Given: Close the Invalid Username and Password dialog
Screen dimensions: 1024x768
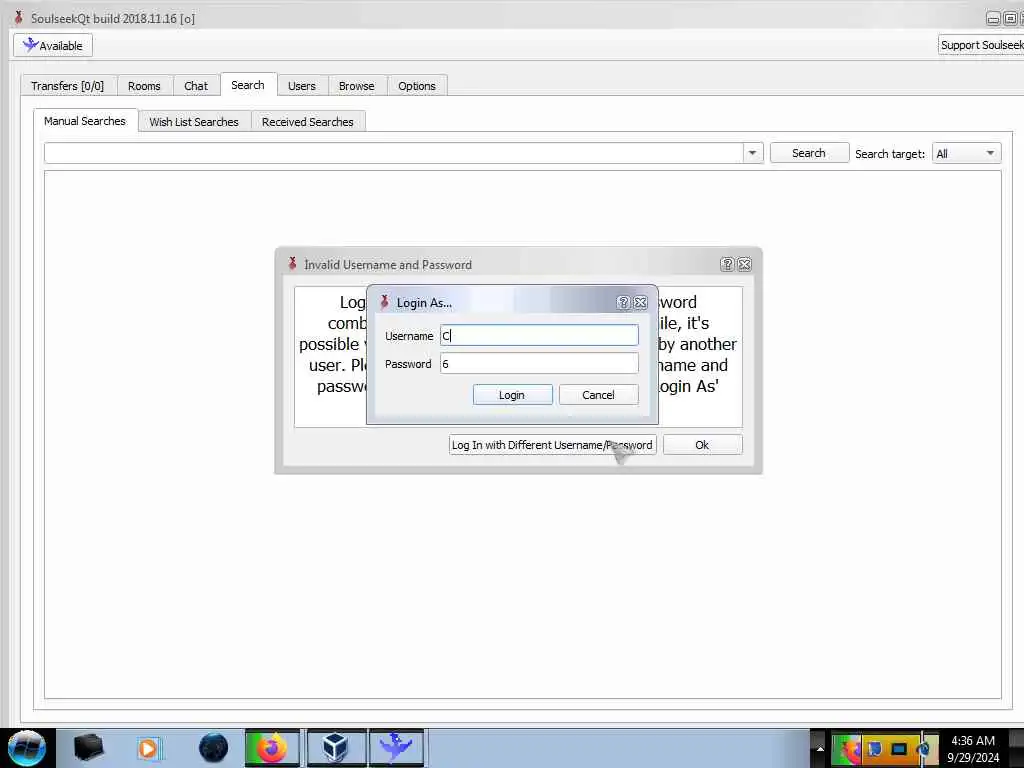Looking at the screenshot, I should click(x=744, y=264).
